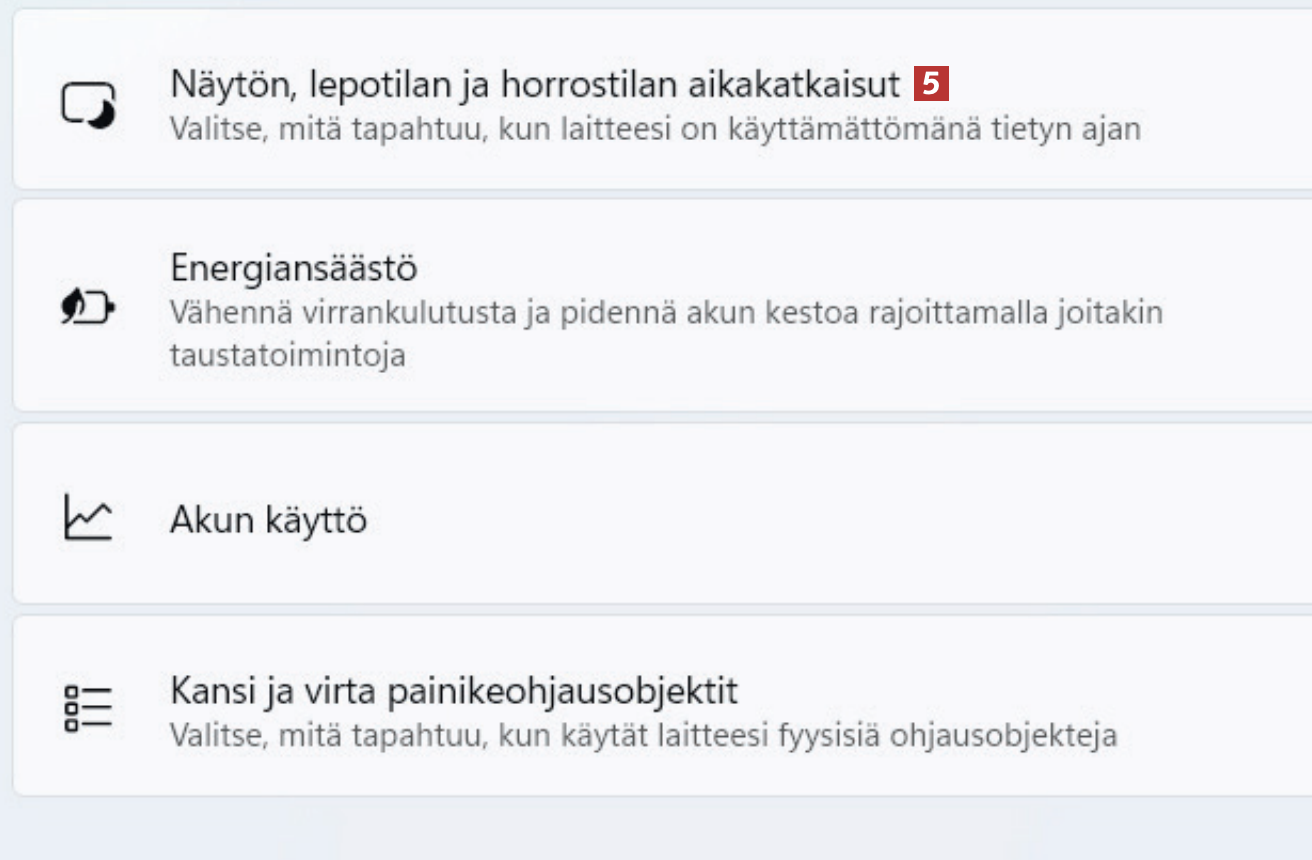Select Kansi ja virta painikeohjausobjektit heading
Viewport: 1312px width, 860px height.
pos(454,691)
